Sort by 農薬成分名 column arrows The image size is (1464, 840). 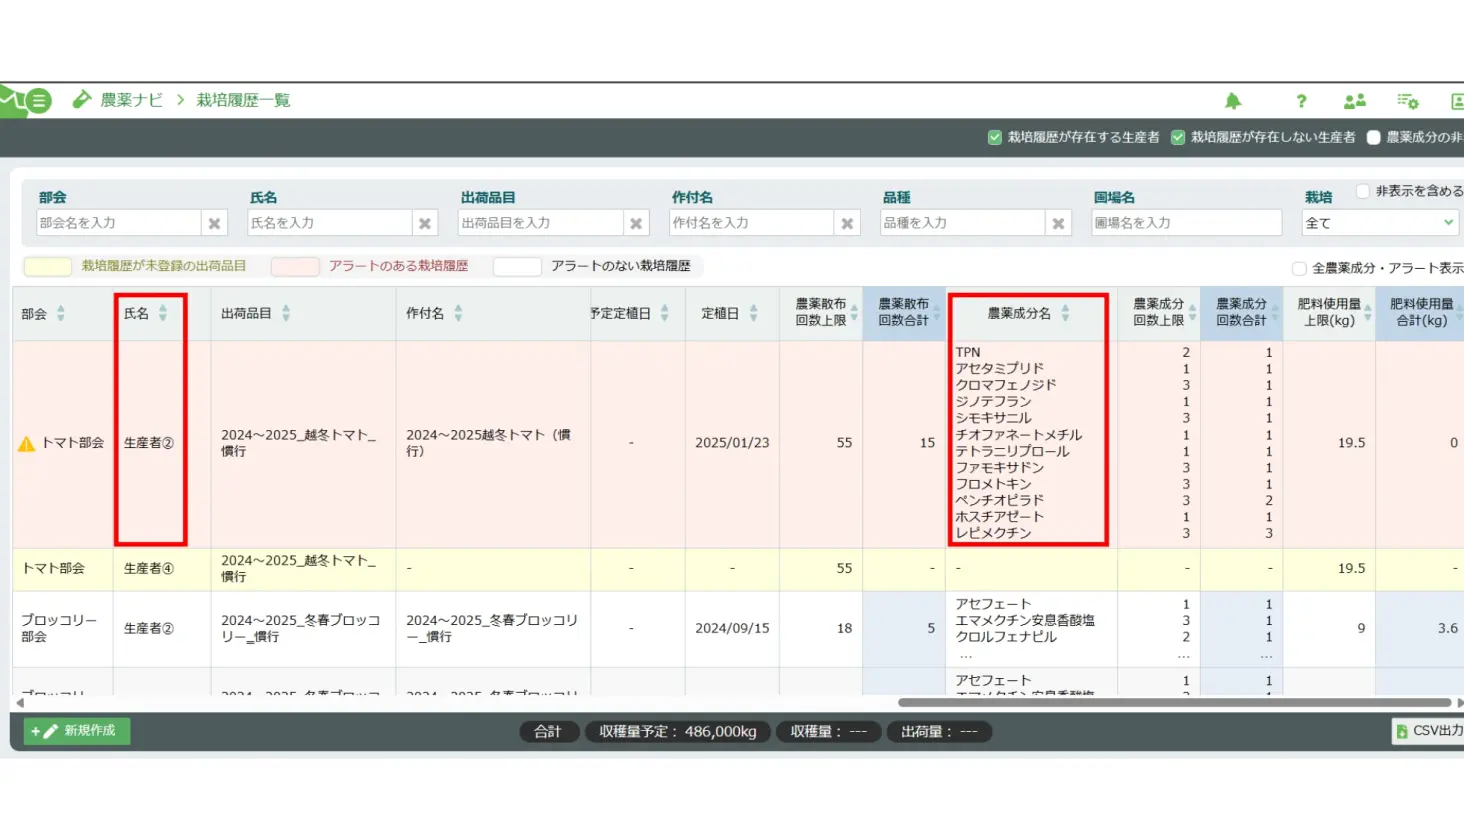1065,314
